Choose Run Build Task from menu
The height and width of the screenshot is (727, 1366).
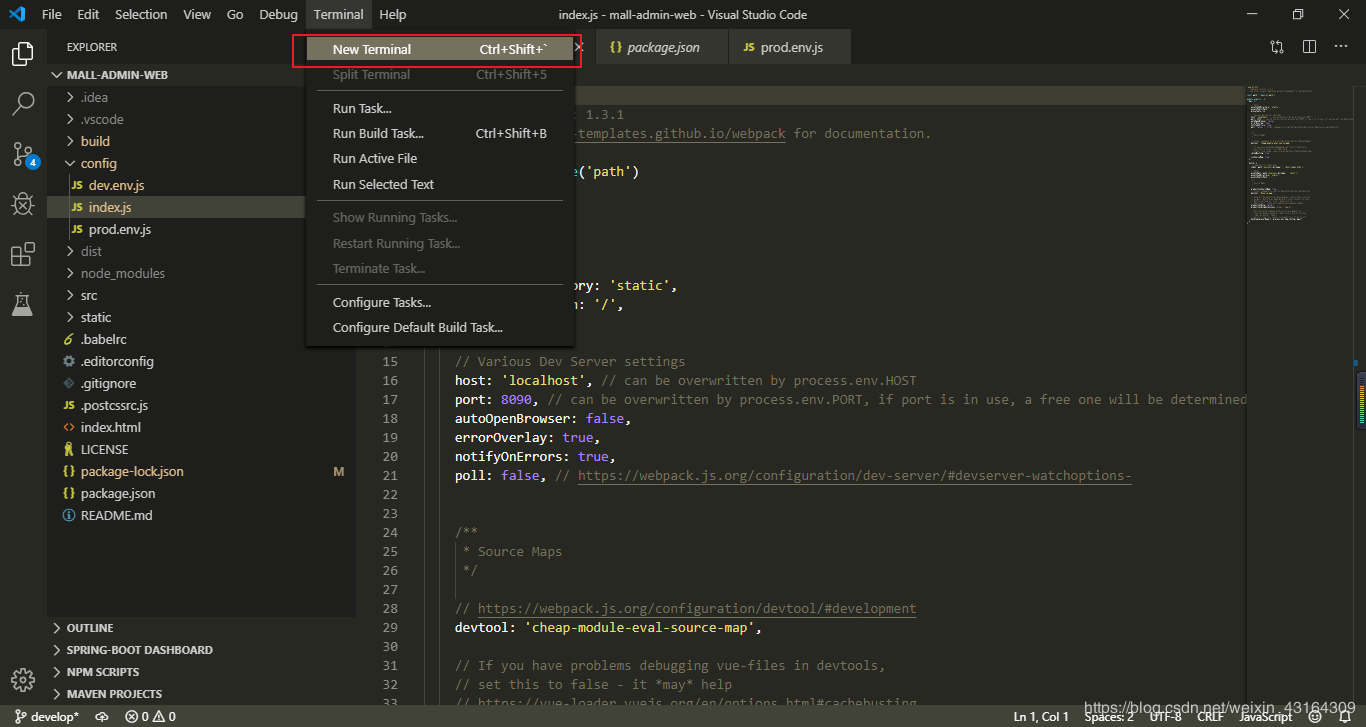(x=378, y=133)
